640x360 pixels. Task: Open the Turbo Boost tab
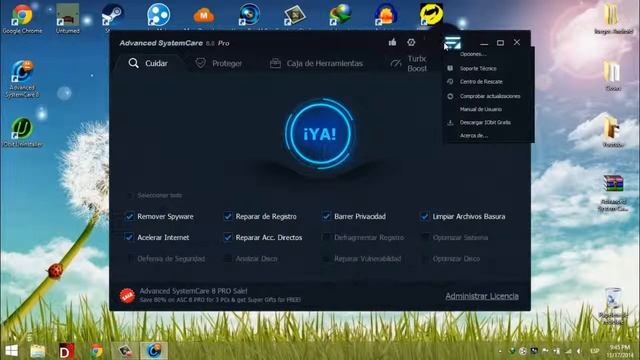point(409,63)
